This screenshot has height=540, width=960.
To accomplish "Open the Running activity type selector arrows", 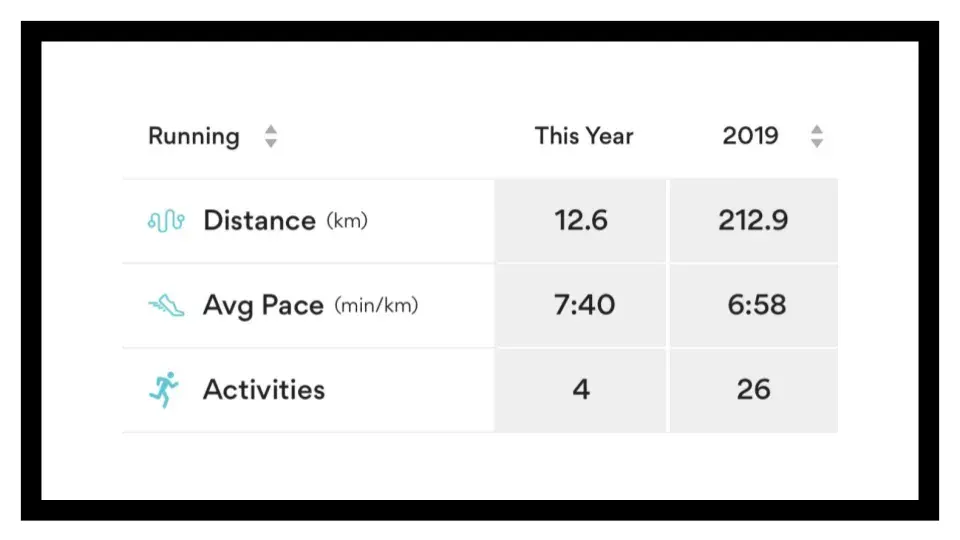I will [271, 137].
